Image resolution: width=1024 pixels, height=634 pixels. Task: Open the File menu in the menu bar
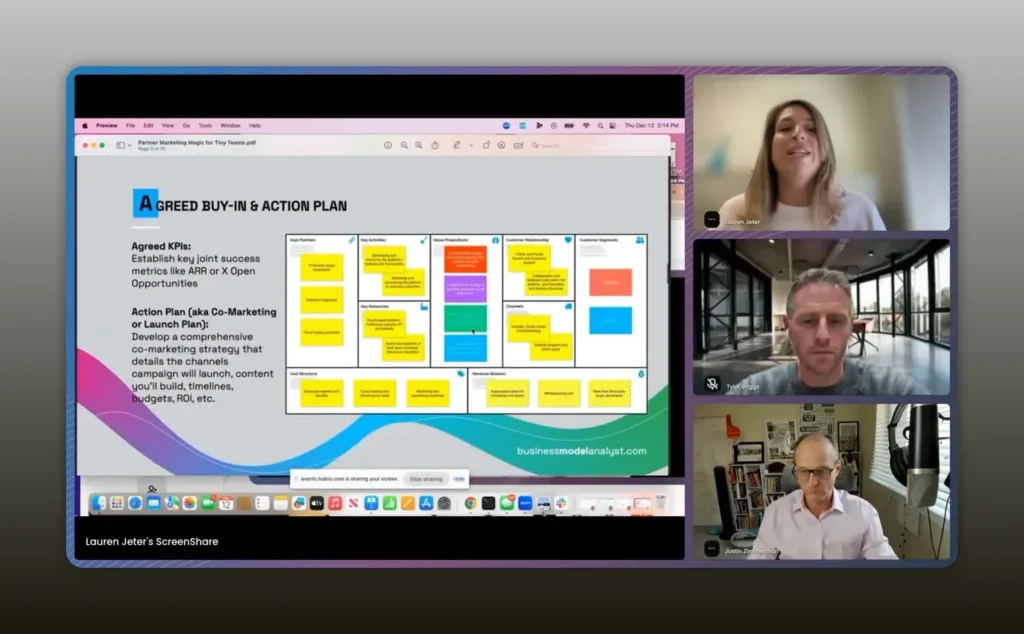point(130,126)
